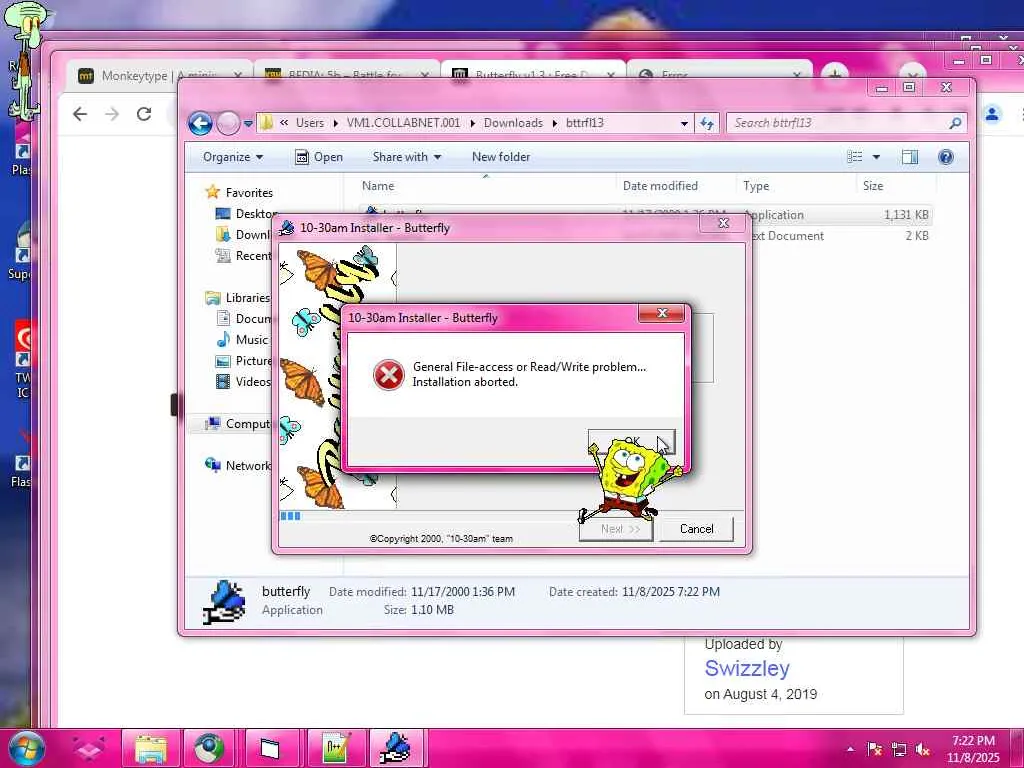
Task: Select Network in the navigation pane
Action: pos(238,466)
